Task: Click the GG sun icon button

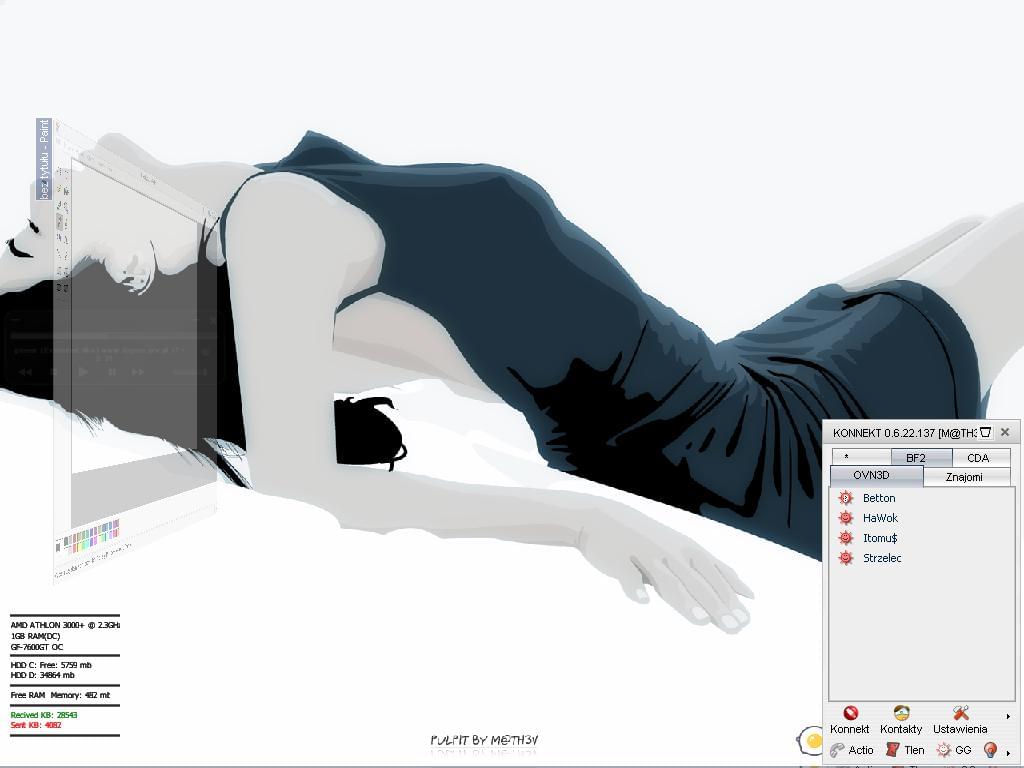Action: coord(954,750)
